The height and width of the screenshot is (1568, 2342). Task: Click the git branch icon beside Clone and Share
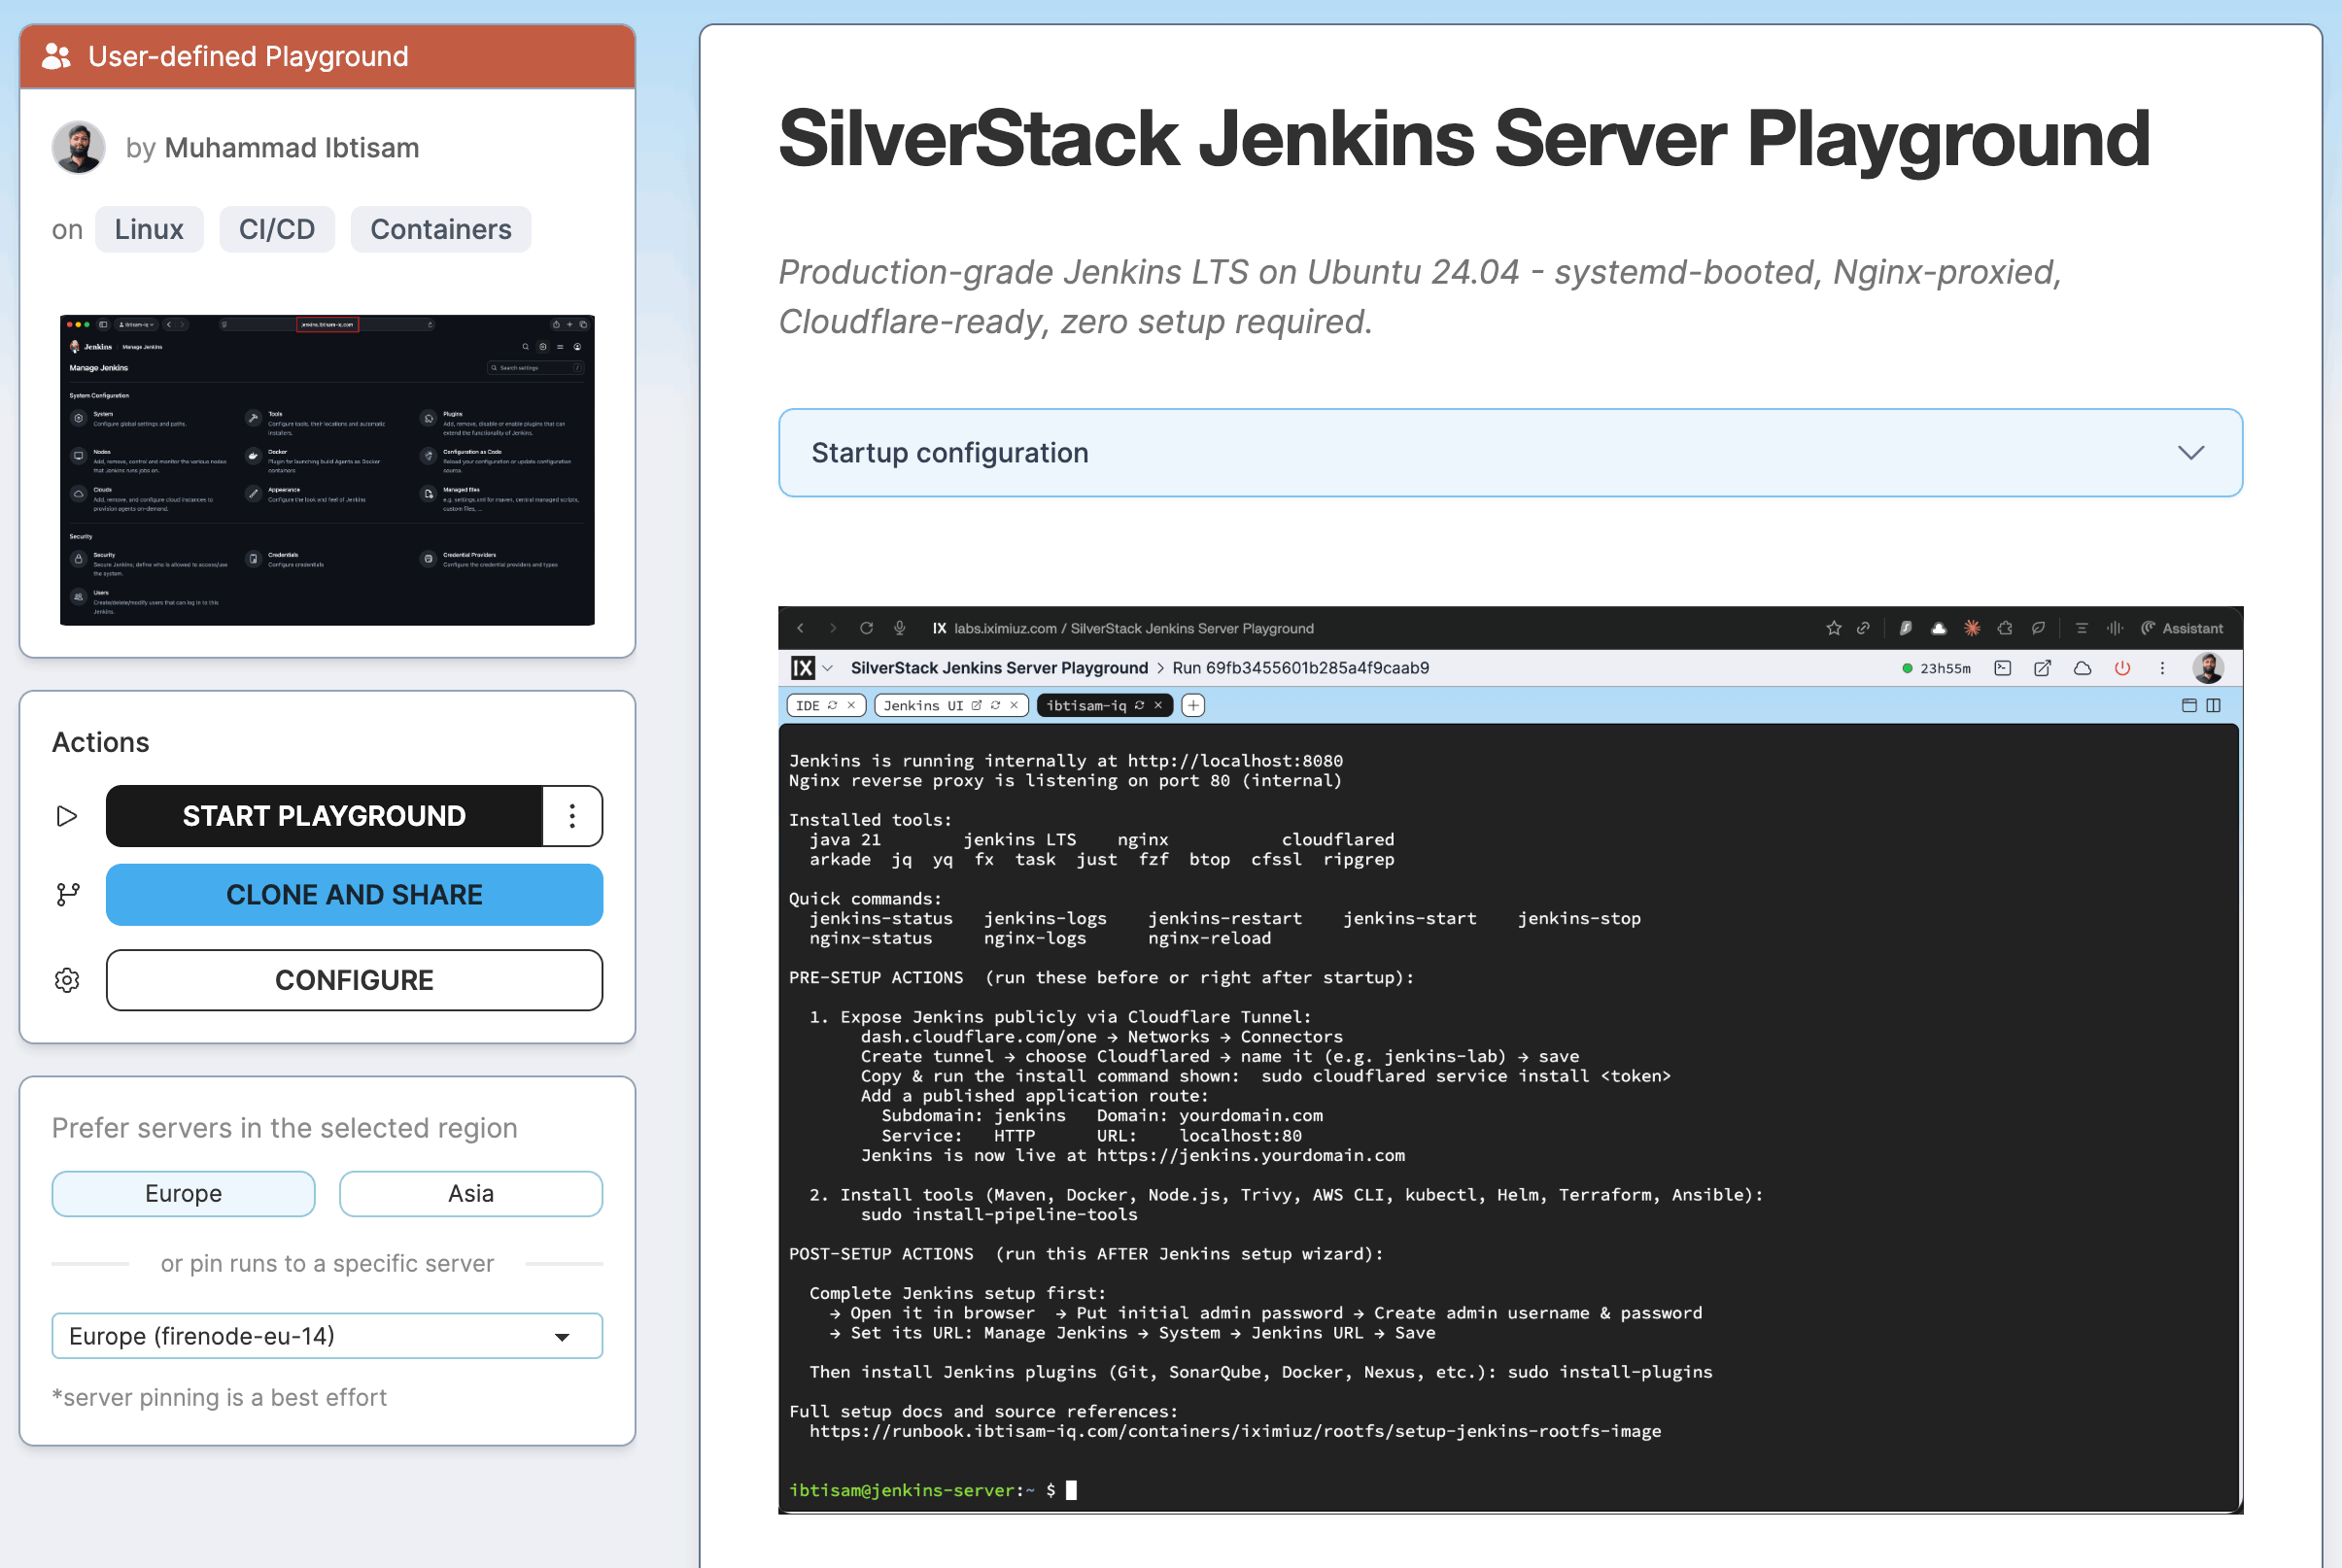[67, 895]
